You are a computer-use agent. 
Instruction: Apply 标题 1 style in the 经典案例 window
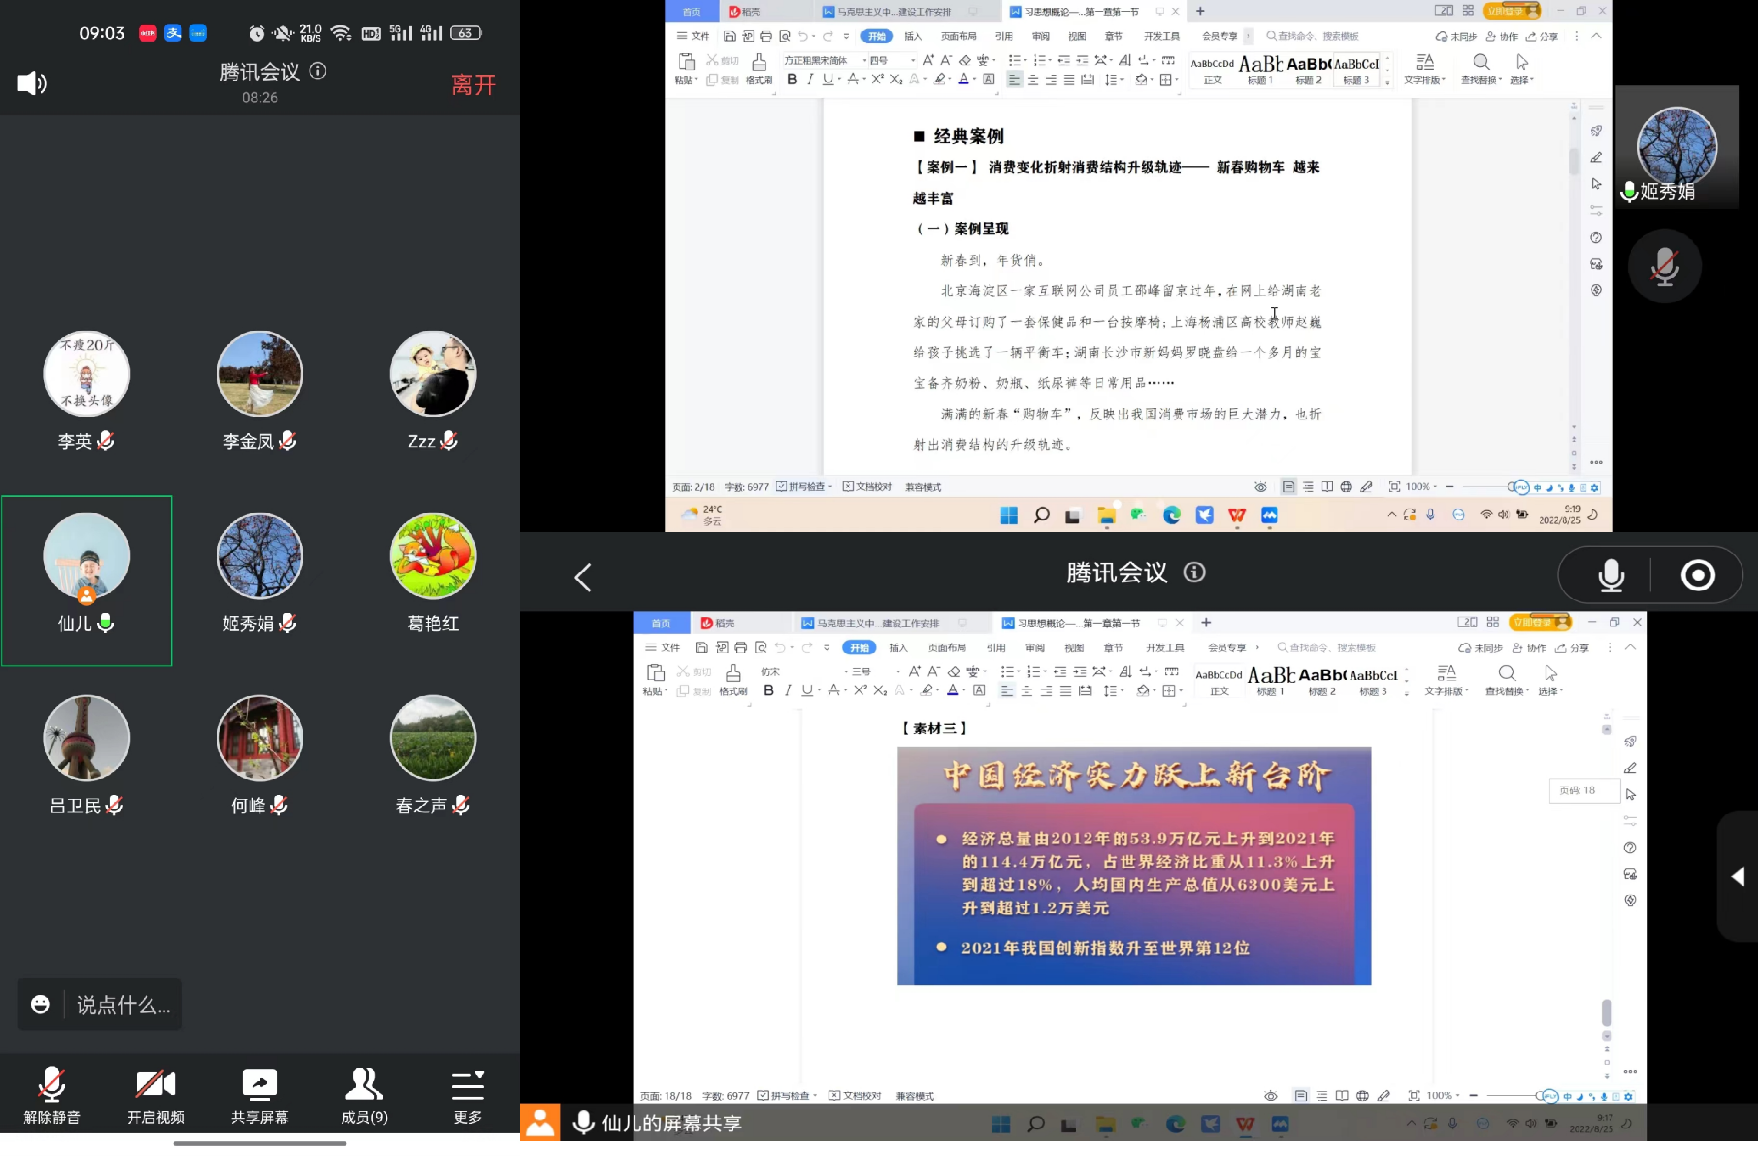1260,69
